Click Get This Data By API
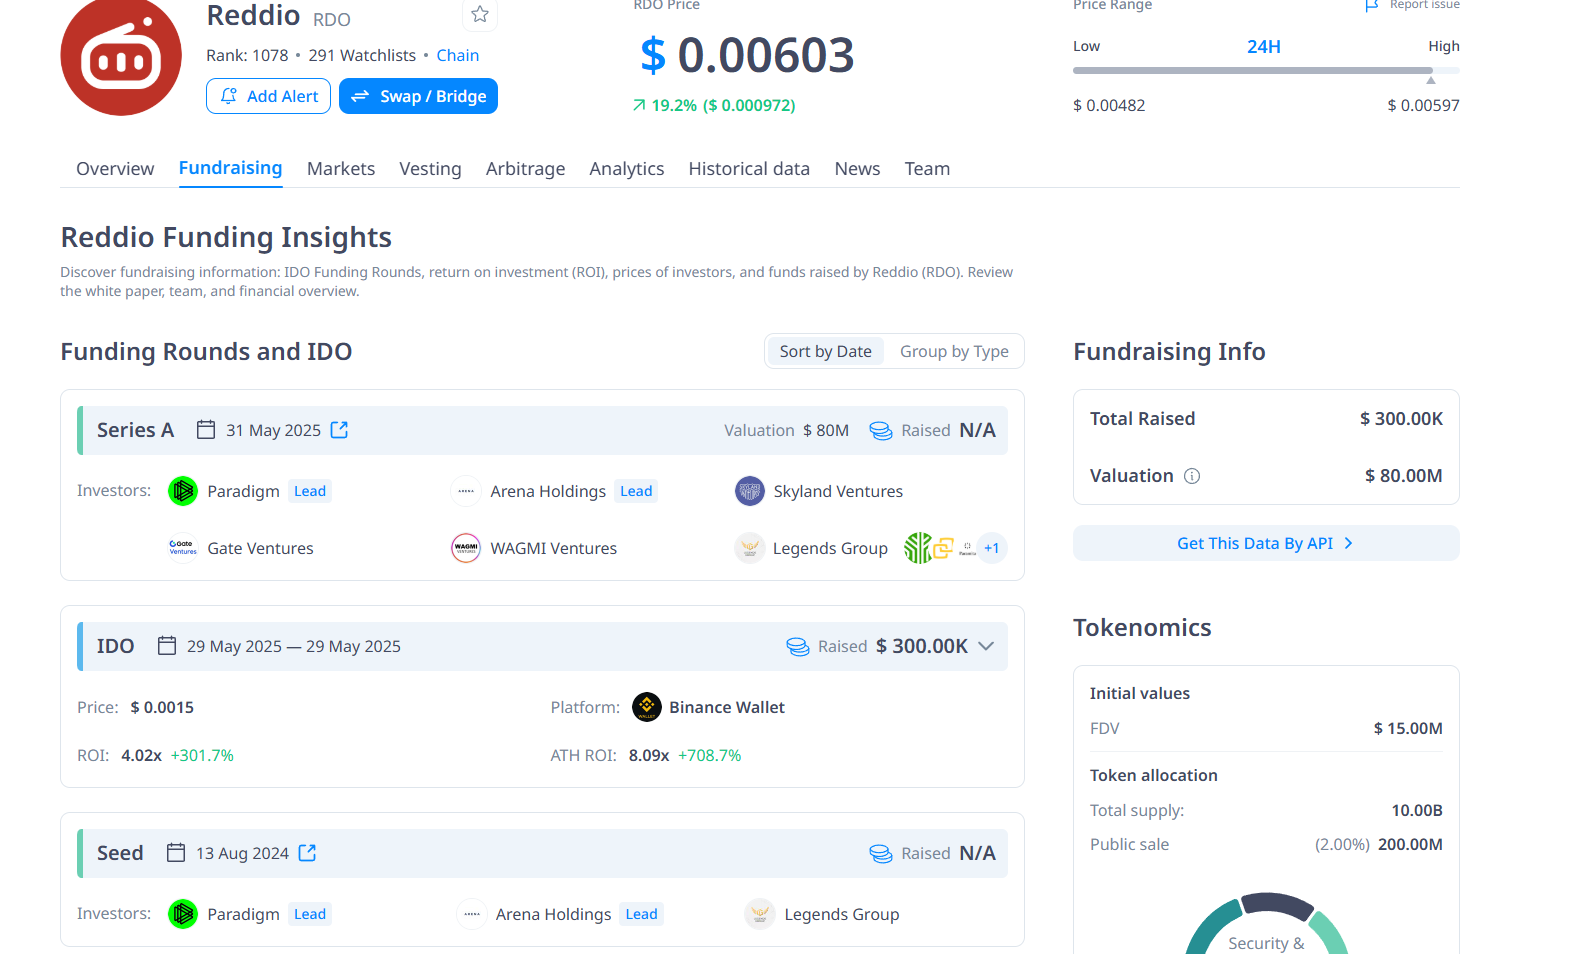Viewport: 1576px width, 954px height. [x=1266, y=543]
